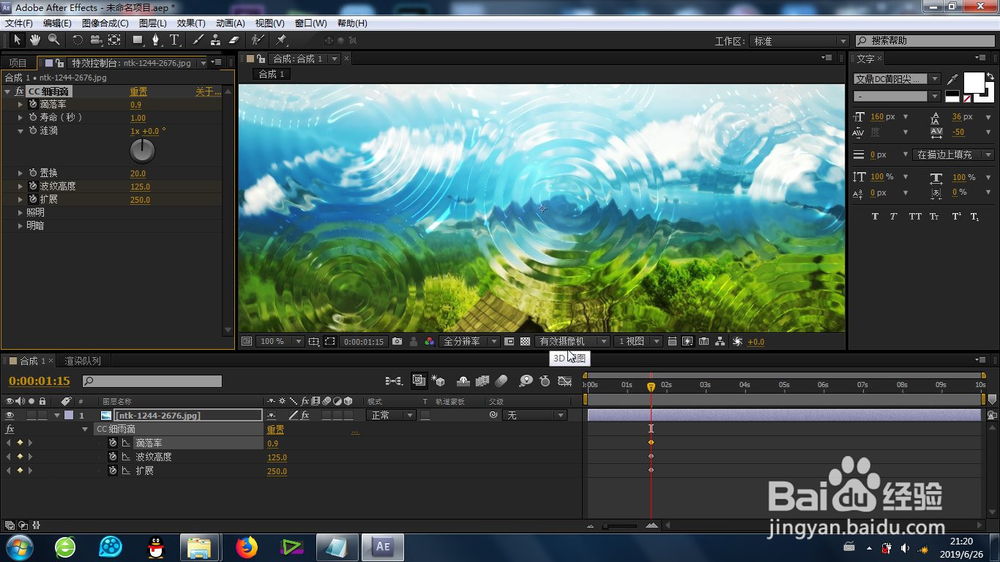1000x562 pixels.
Task: Collapse the 涟漪 property twirl arrow
Action: pos(20,131)
